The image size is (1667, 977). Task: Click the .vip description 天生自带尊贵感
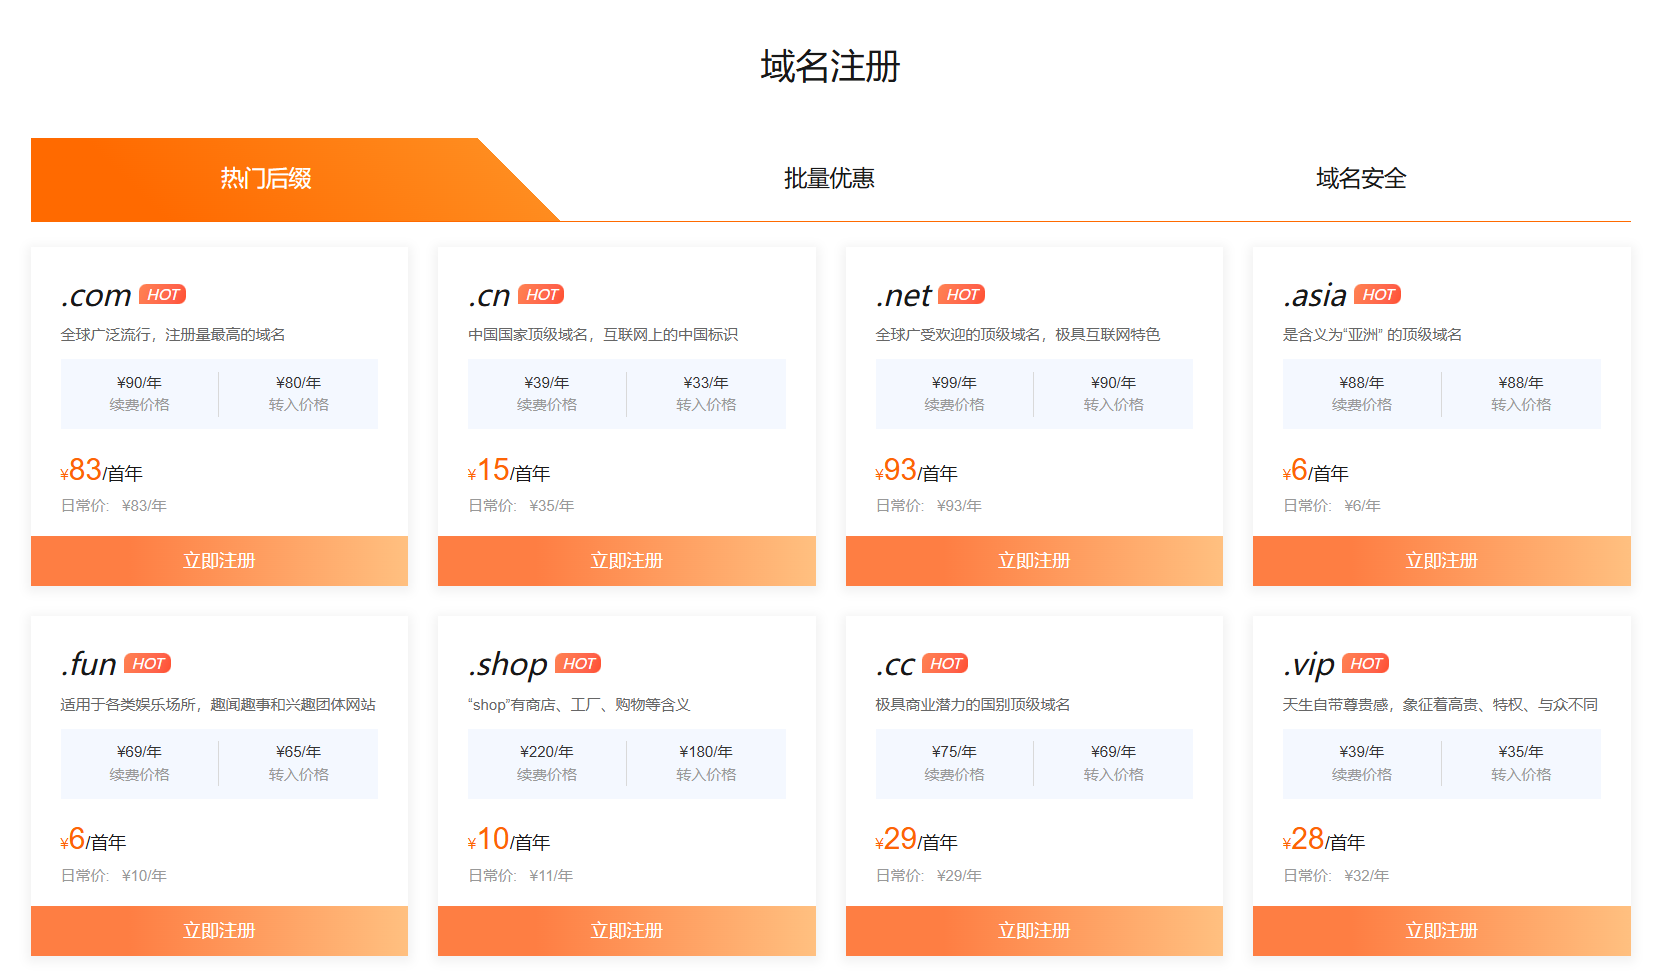pos(1440,705)
